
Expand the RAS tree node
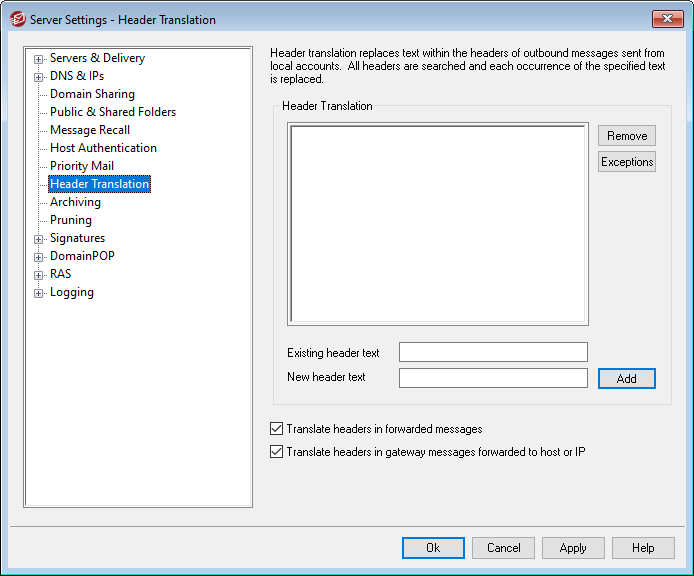tap(39, 275)
